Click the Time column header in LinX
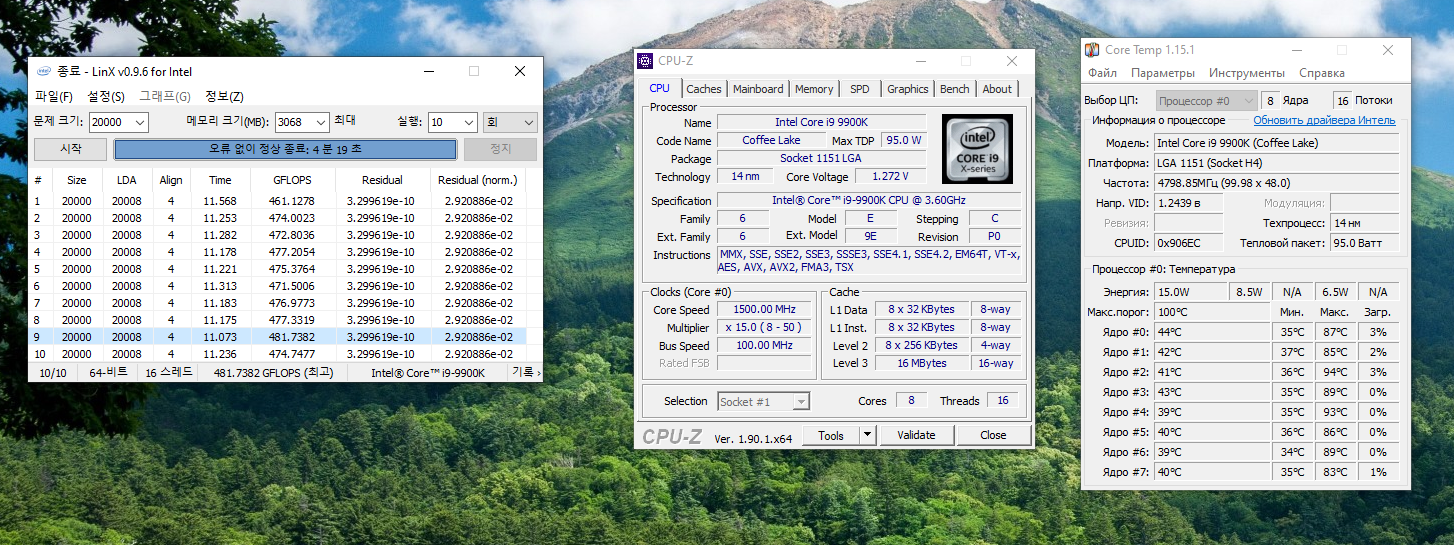 pos(220,180)
